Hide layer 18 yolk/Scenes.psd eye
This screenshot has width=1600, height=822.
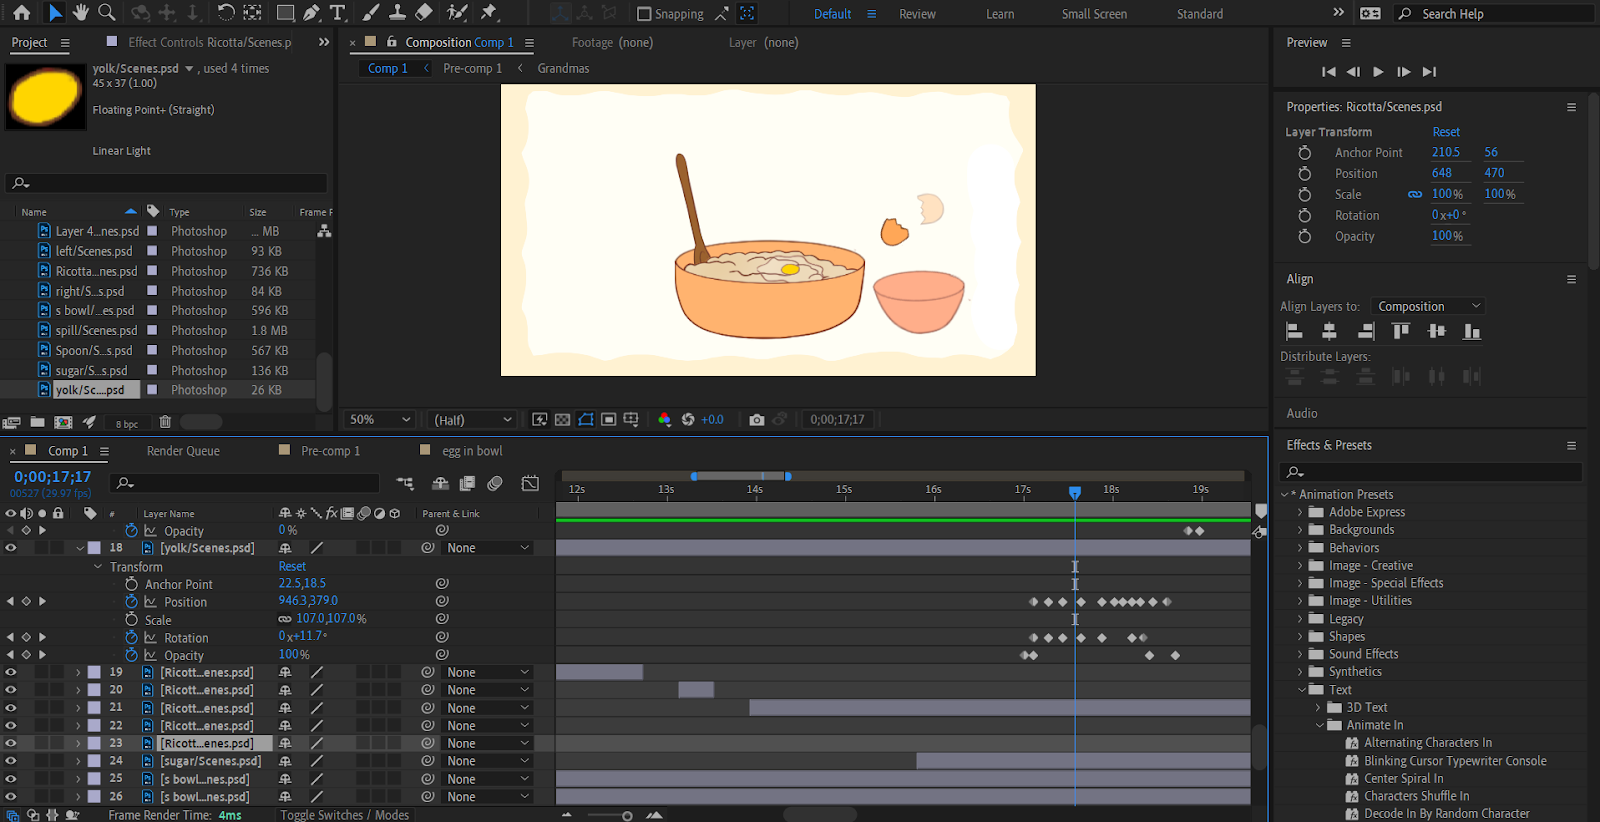click(11, 548)
